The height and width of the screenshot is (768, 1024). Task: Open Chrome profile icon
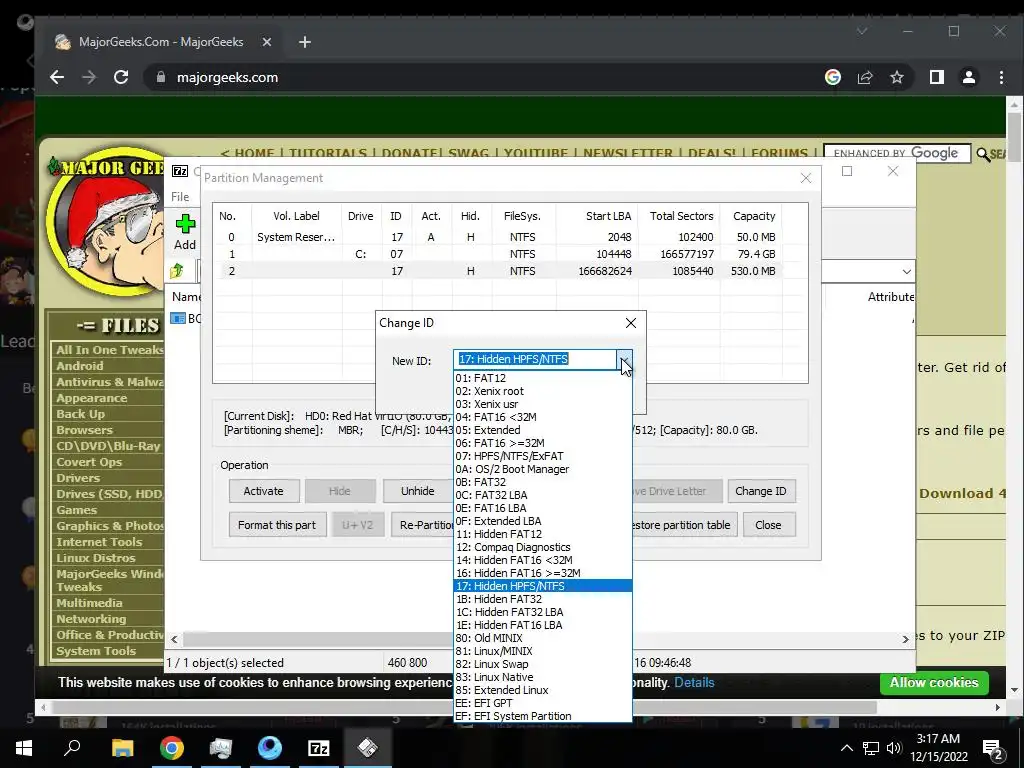coord(969,78)
